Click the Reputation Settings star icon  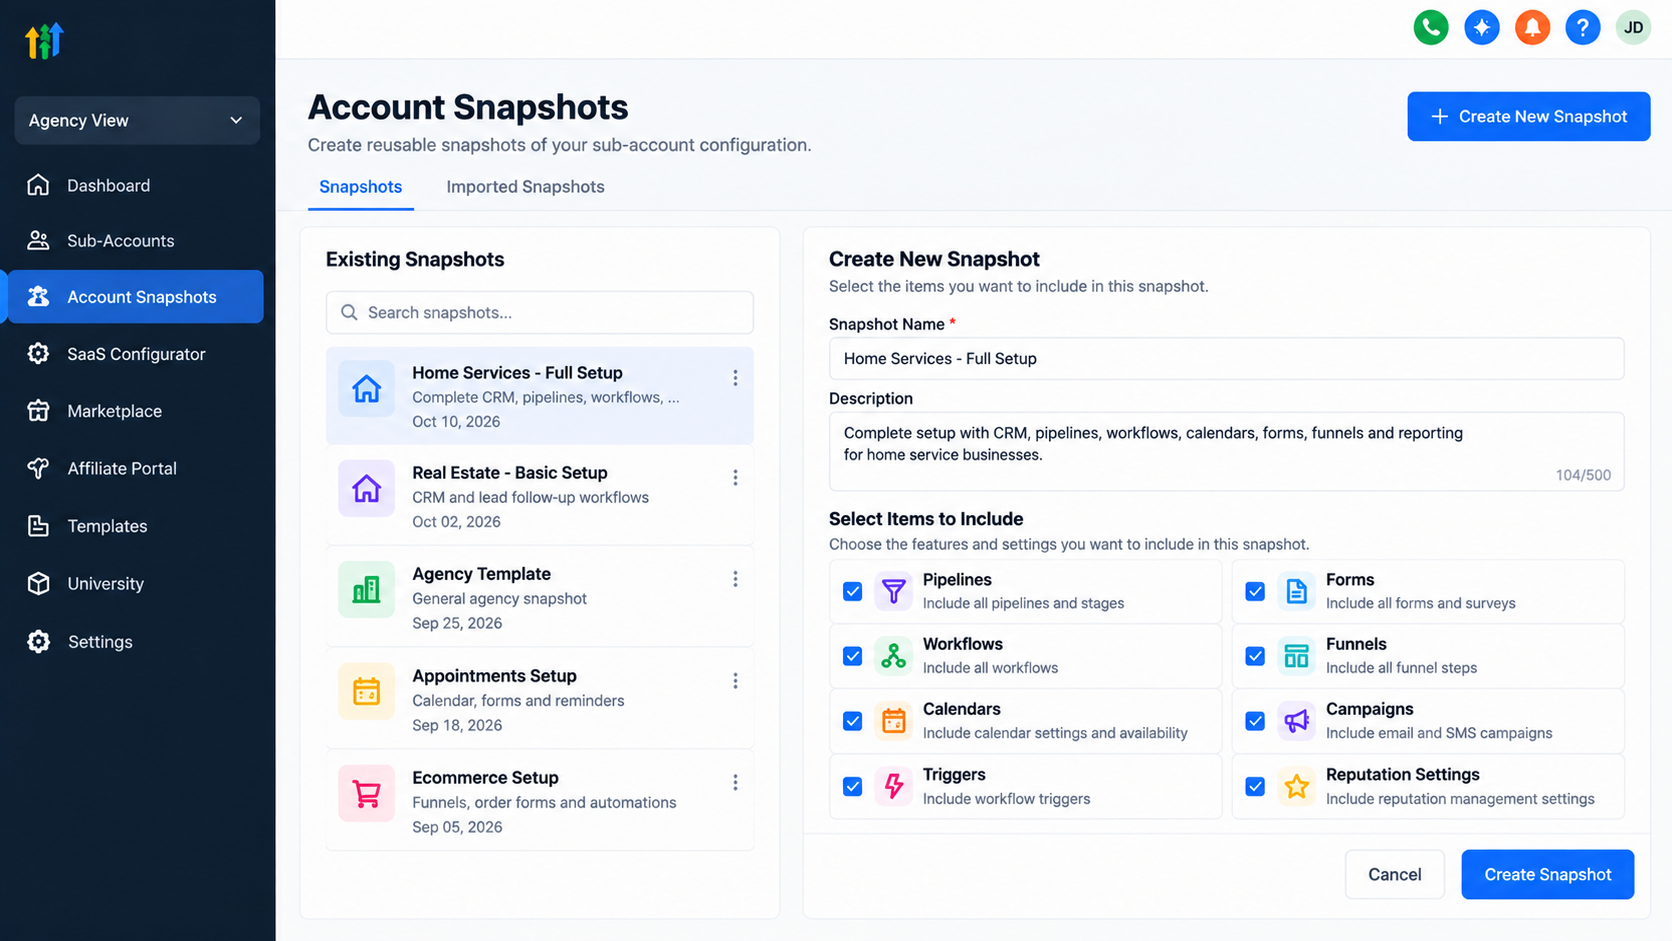(x=1296, y=786)
